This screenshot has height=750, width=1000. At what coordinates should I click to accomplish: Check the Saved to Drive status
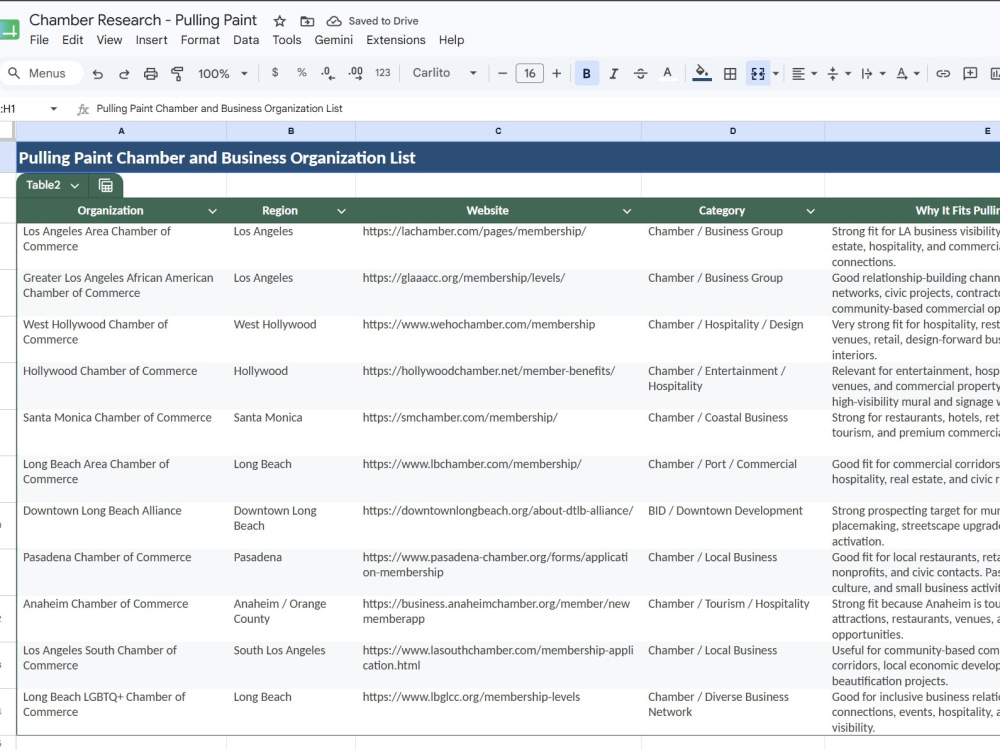click(x=372, y=21)
